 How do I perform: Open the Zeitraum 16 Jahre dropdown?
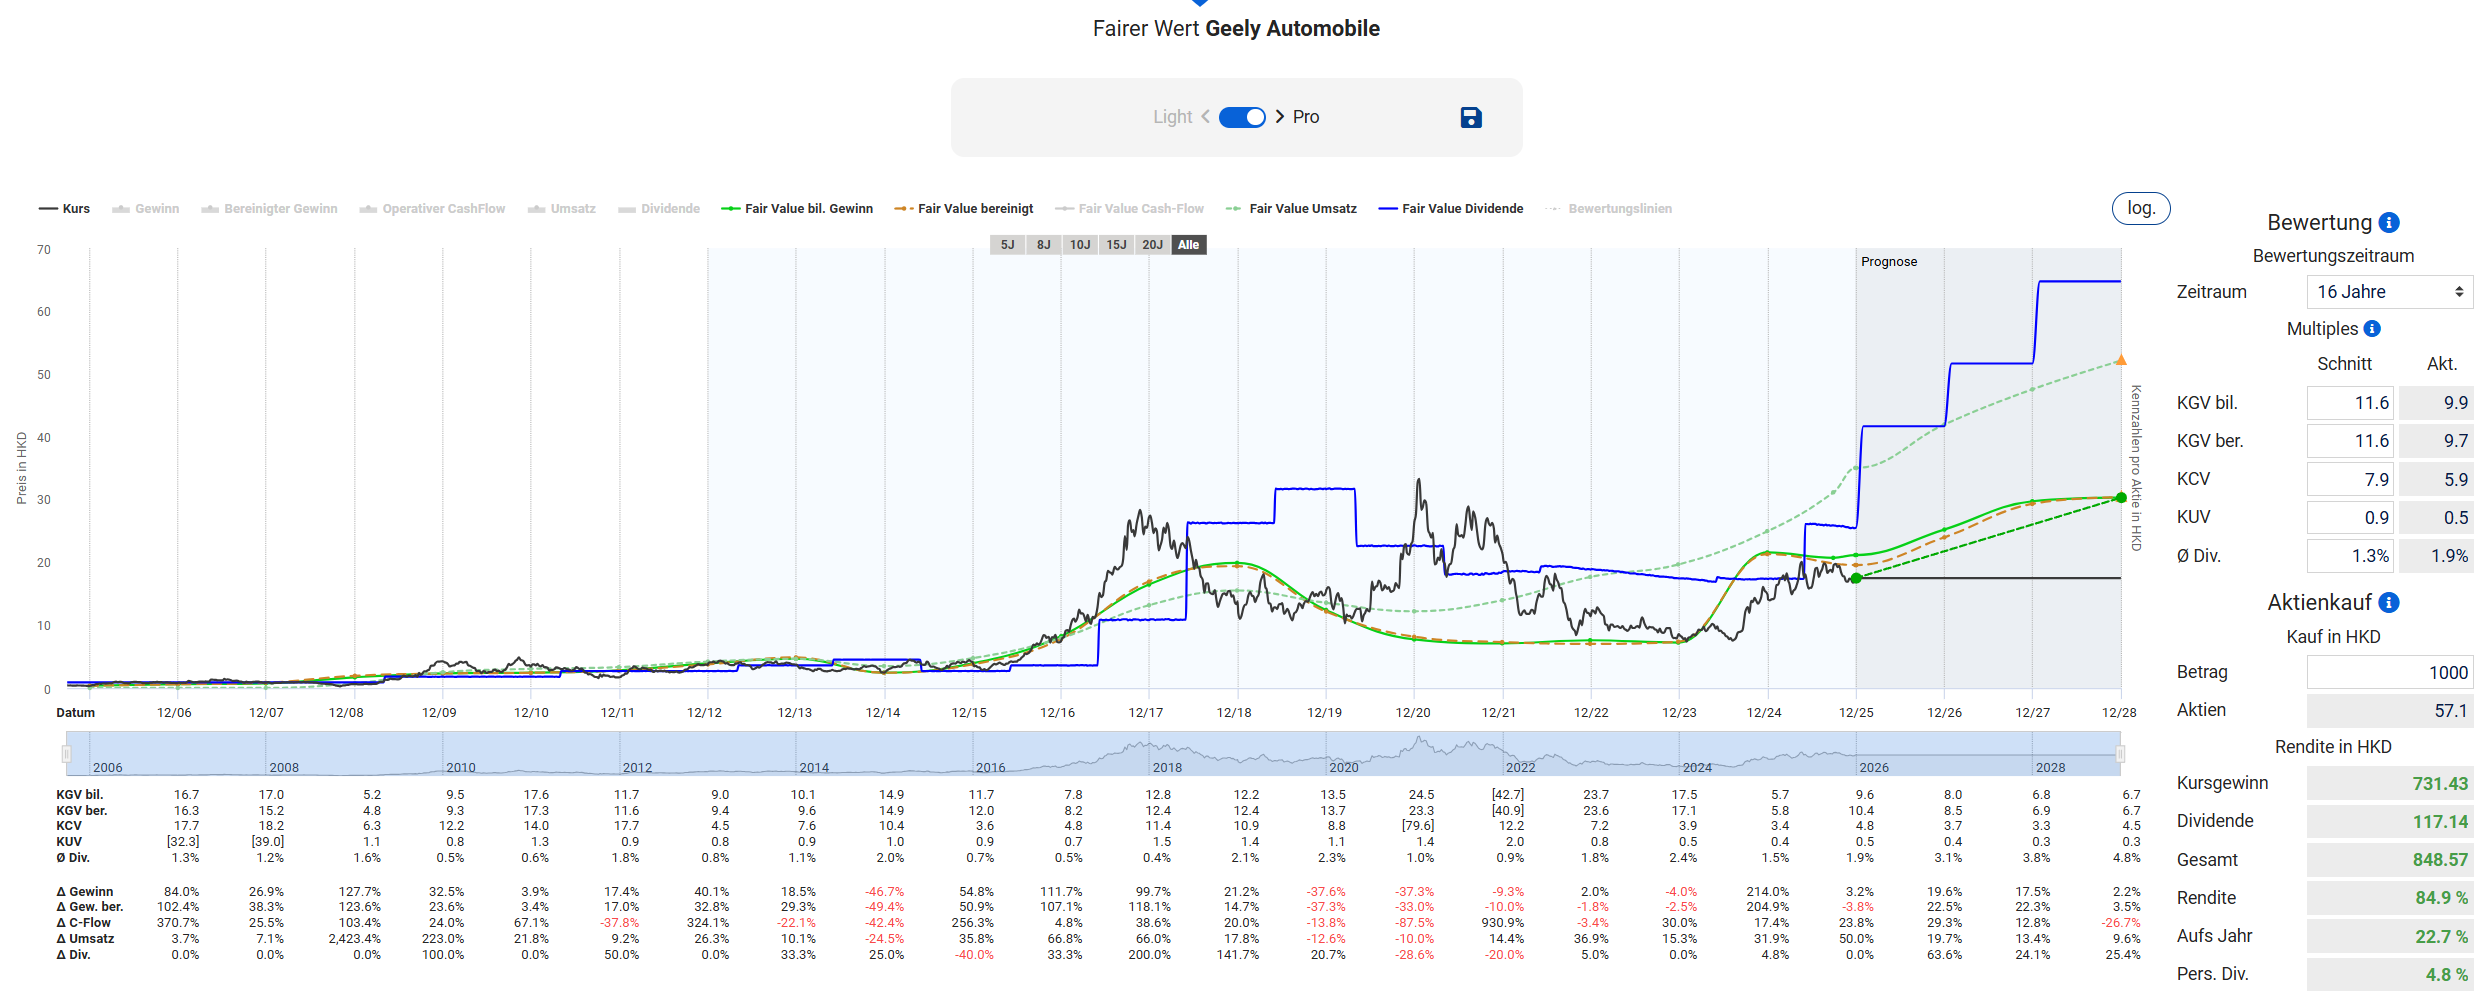tap(2389, 292)
